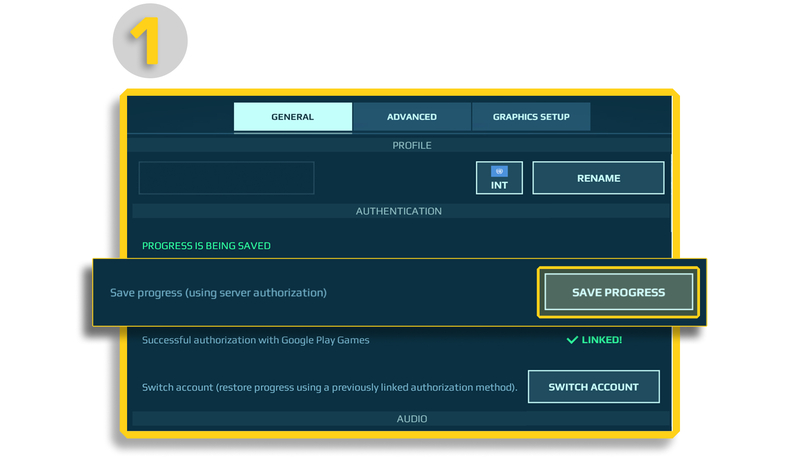
Task: Click 'Save progress (using server authorization)' text
Action: (218, 293)
